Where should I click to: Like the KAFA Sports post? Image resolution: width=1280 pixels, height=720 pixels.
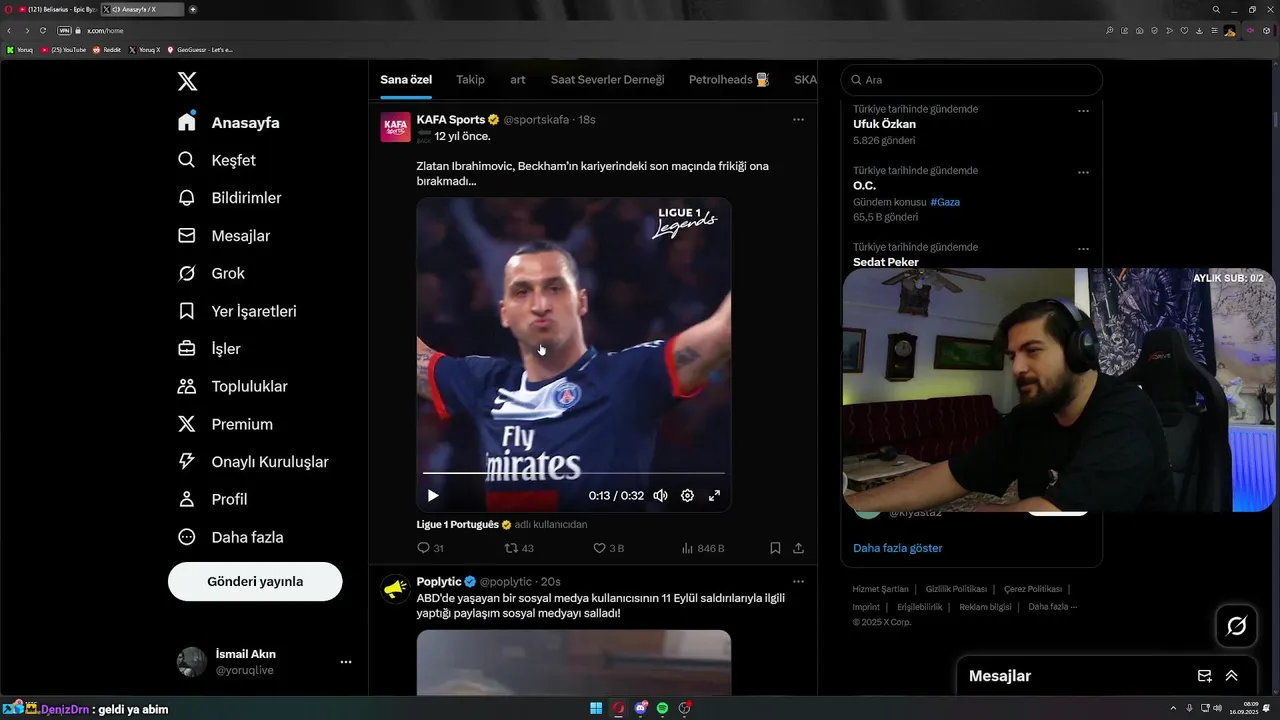point(608,548)
